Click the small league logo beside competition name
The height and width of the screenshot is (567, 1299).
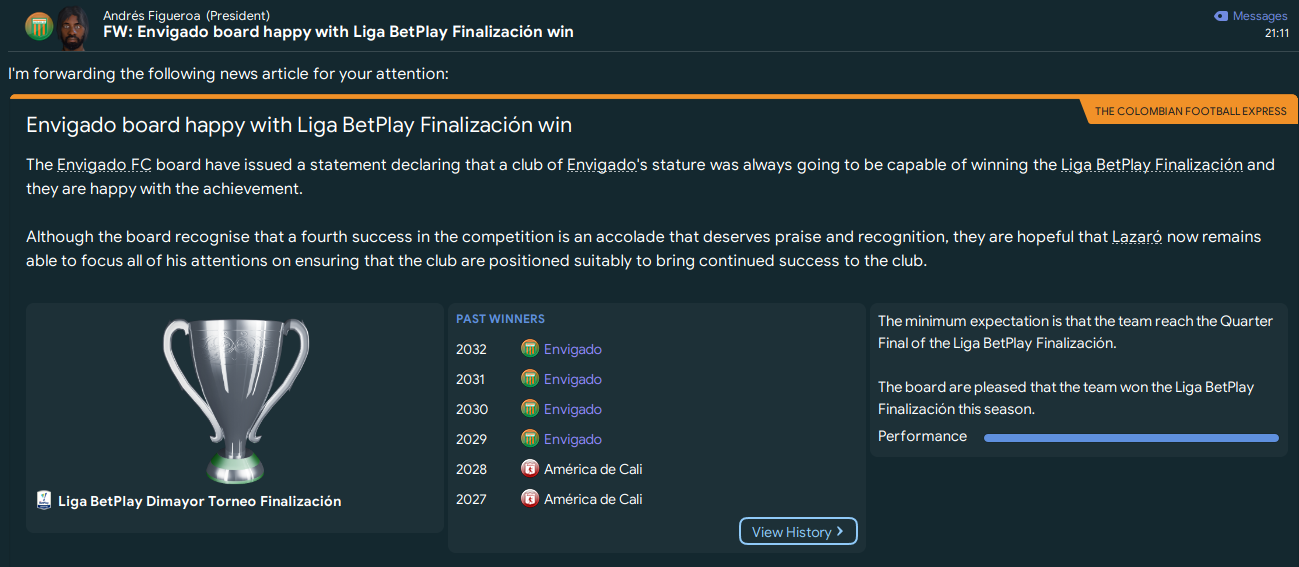[44, 501]
